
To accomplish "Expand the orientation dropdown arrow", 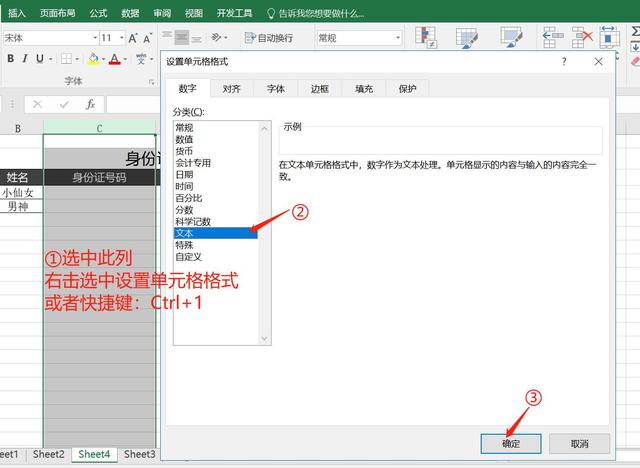I will pos(226,38).
